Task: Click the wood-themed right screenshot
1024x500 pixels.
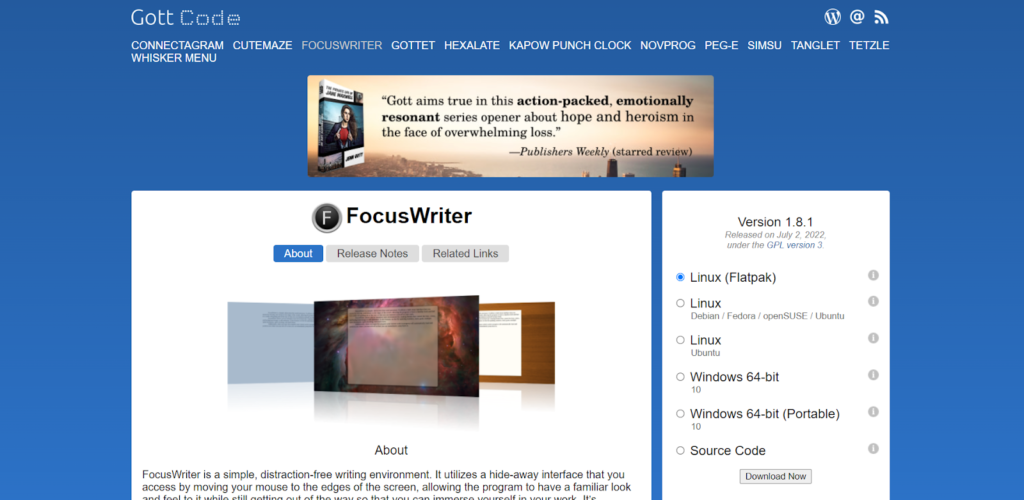Action: 517,342
